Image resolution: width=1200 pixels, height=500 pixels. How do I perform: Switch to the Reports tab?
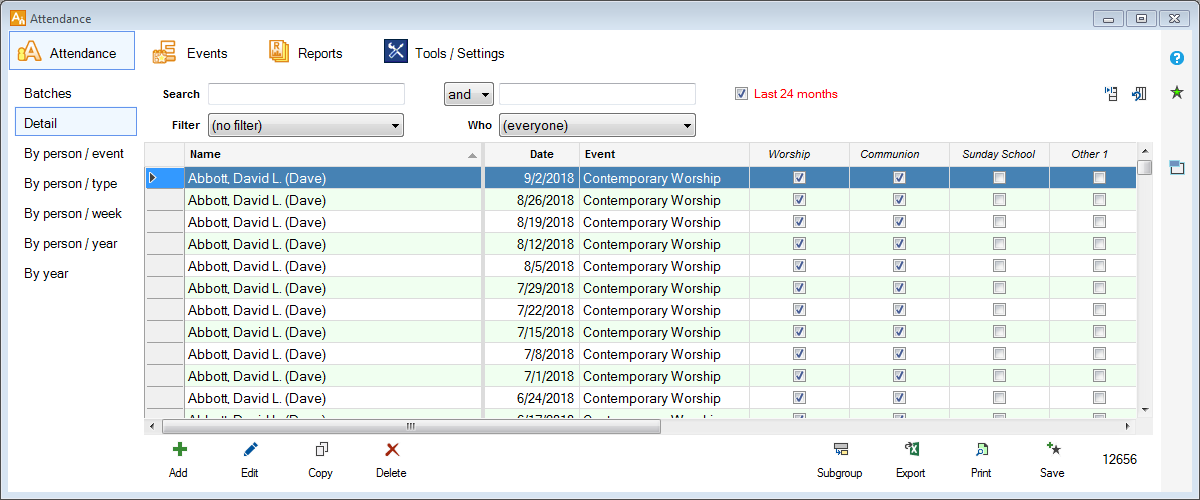click(306, 53)
